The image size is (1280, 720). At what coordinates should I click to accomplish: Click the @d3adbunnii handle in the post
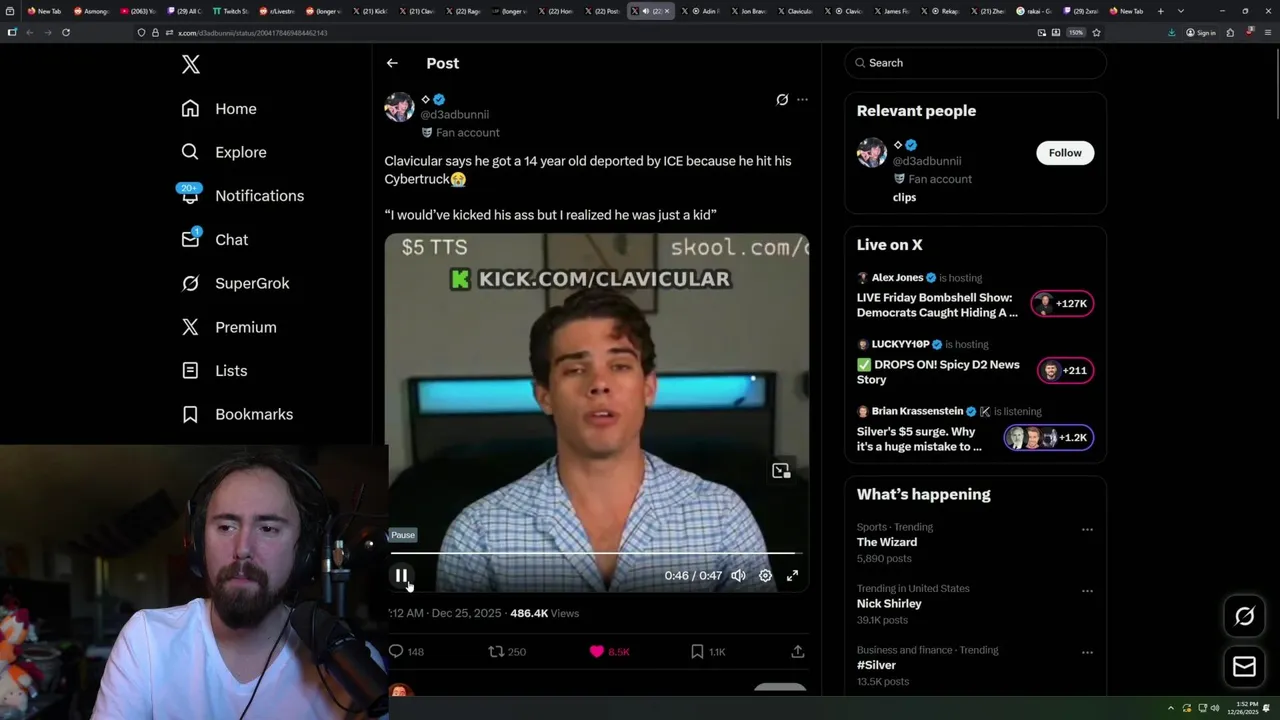coord(454,115)
